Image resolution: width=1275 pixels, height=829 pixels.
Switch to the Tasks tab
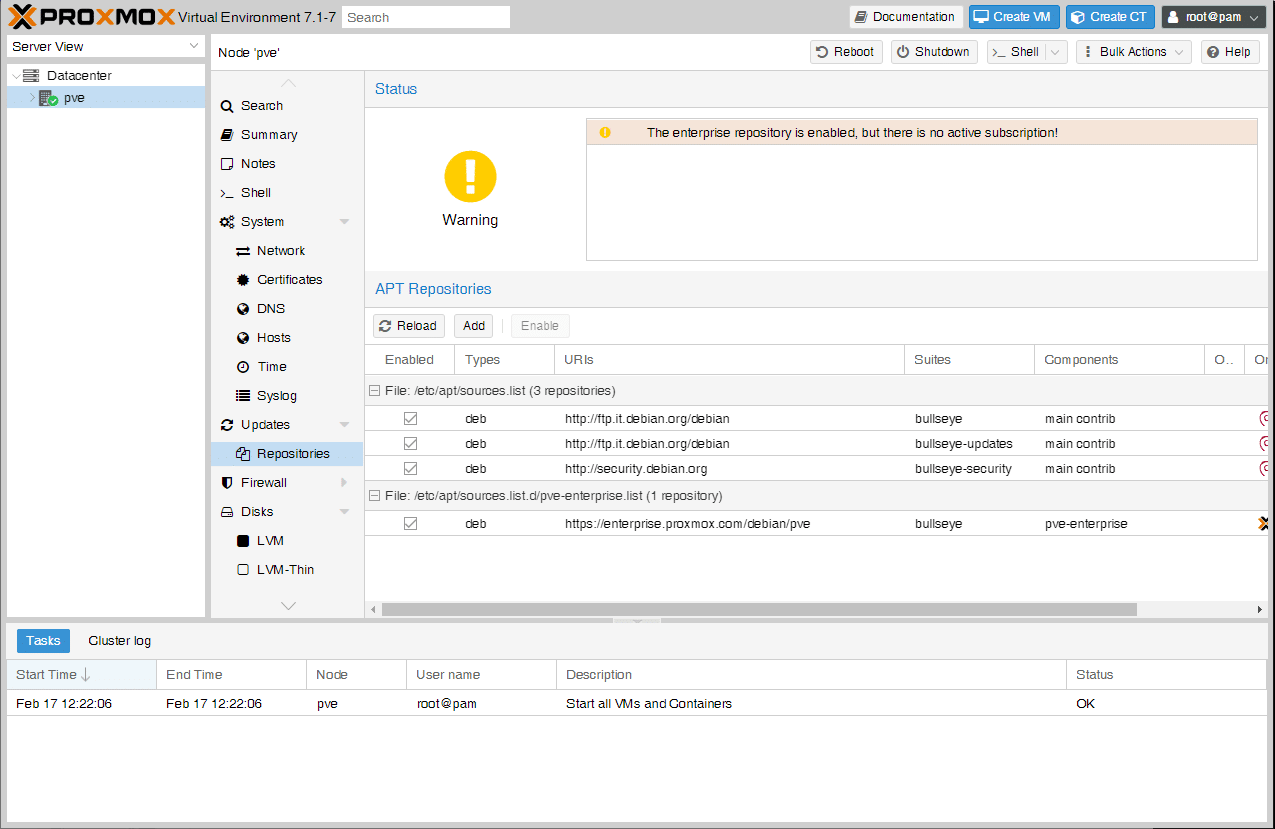point(43,641)
